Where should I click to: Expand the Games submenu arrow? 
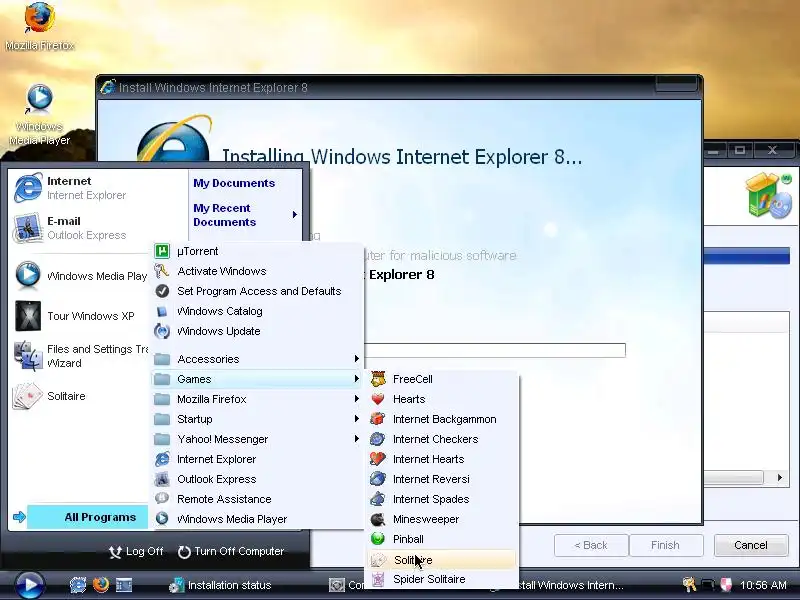click(357, 379)
